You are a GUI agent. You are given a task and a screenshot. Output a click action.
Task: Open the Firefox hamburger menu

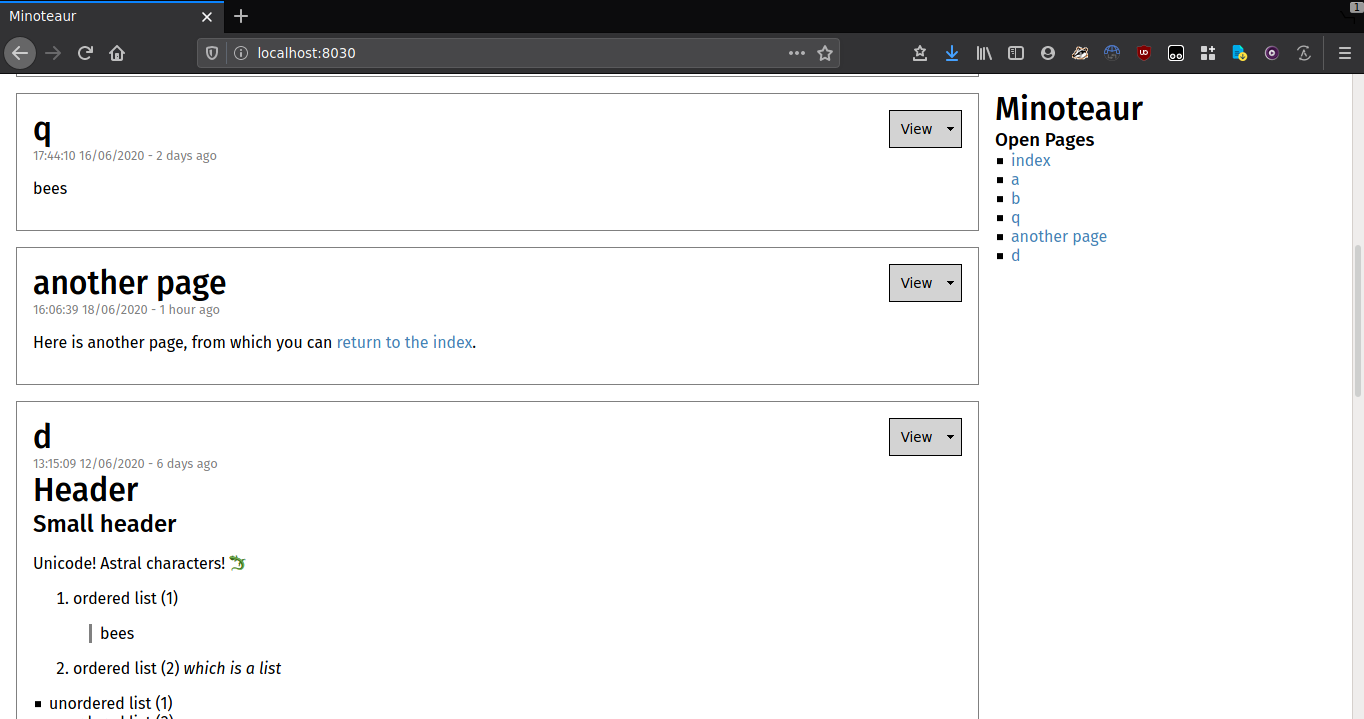coord(1345,53)
